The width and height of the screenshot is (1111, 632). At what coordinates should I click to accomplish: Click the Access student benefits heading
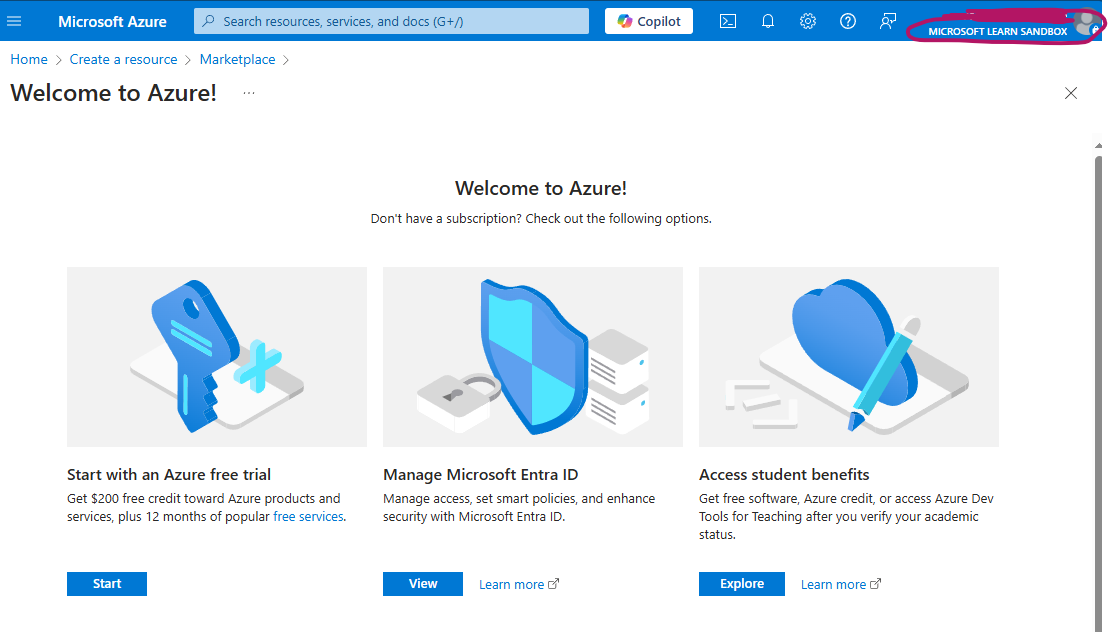[784, 475]
